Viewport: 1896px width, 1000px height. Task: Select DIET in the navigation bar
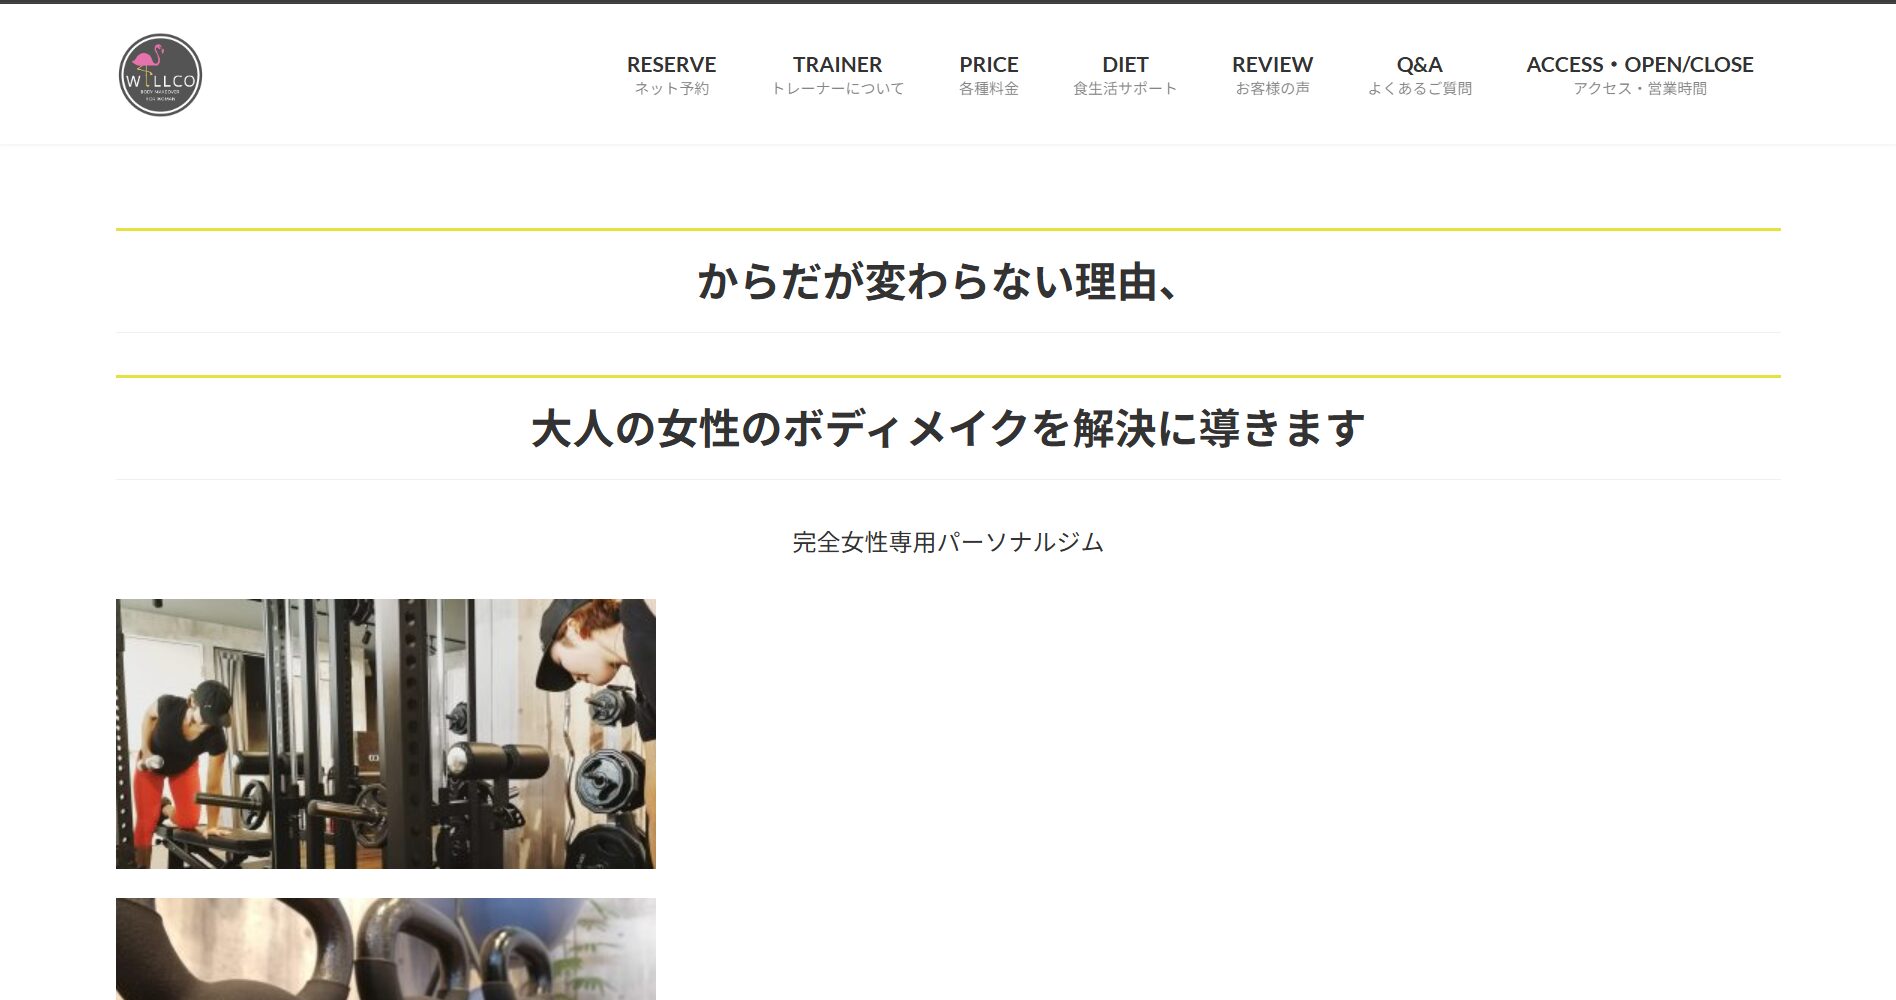[x=1125, y=65]
